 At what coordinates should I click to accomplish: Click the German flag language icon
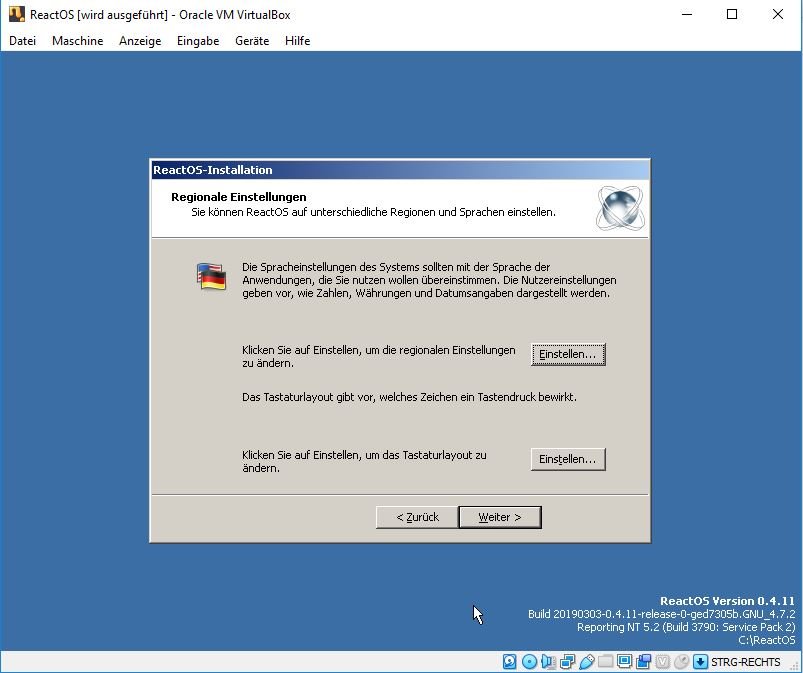point(212,277)
